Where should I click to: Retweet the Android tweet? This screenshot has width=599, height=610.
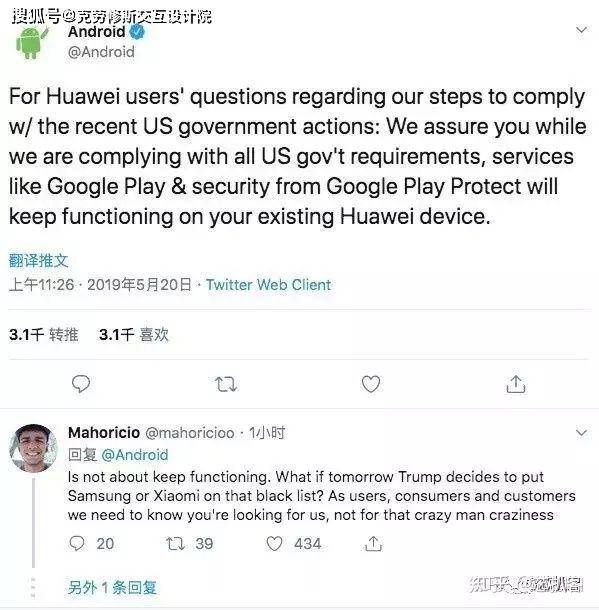(x=226, y=384)
